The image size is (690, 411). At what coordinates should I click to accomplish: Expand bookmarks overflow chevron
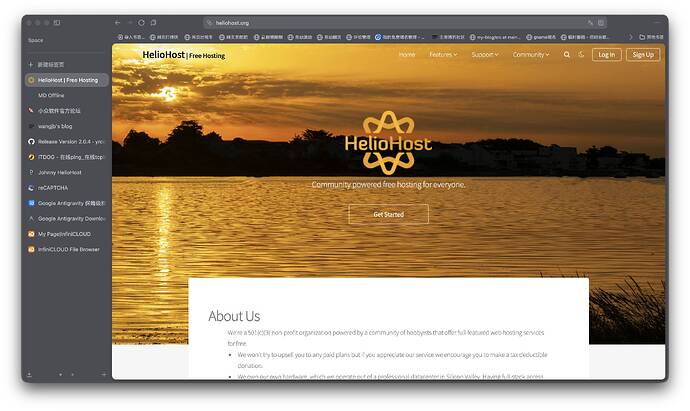[630, 37]
